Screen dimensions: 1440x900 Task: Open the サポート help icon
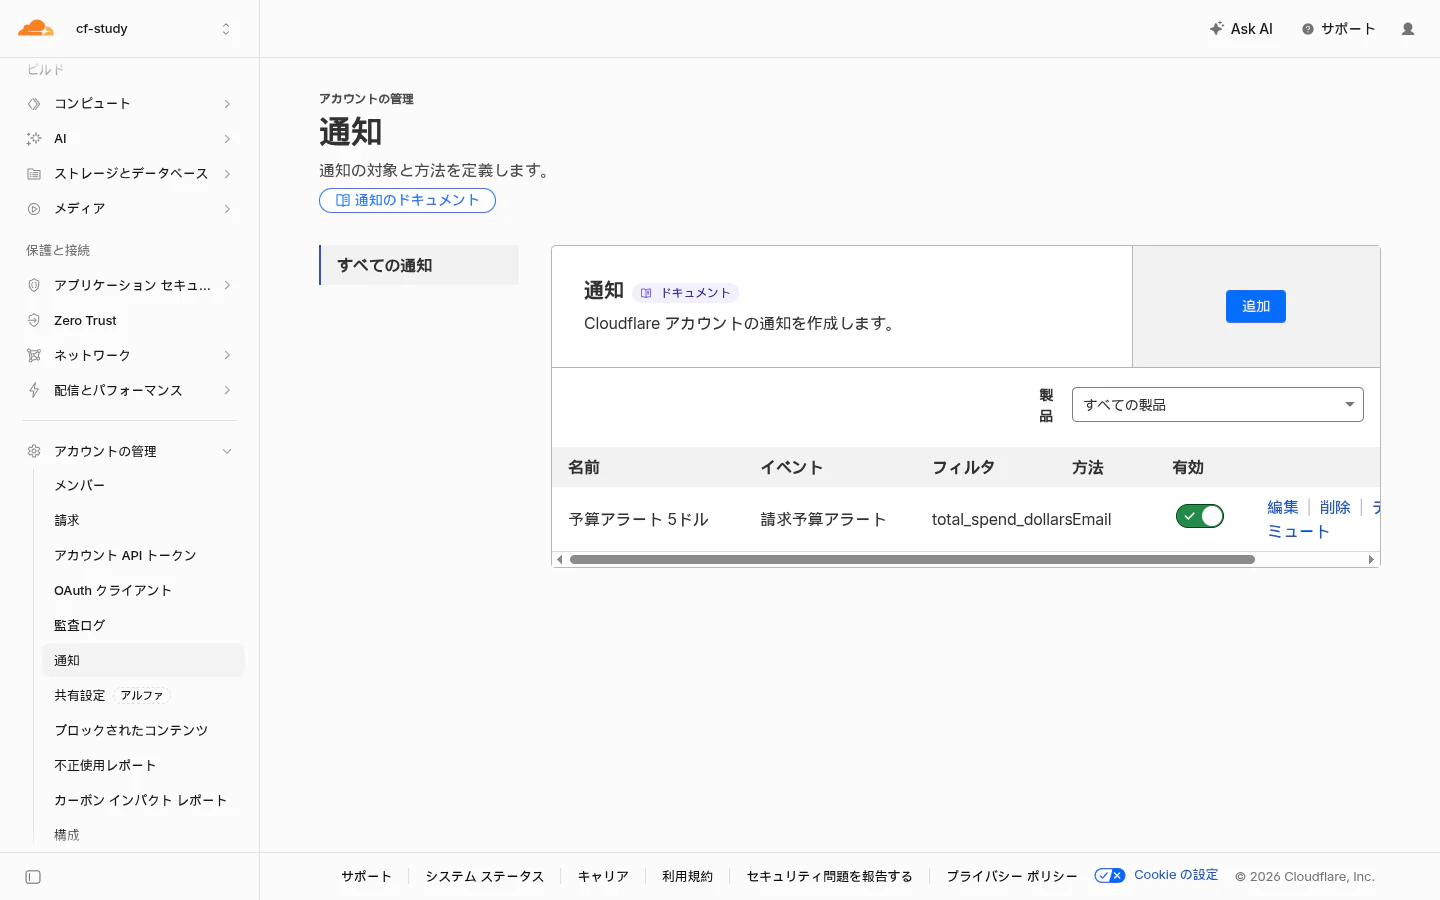(1307, 29)
